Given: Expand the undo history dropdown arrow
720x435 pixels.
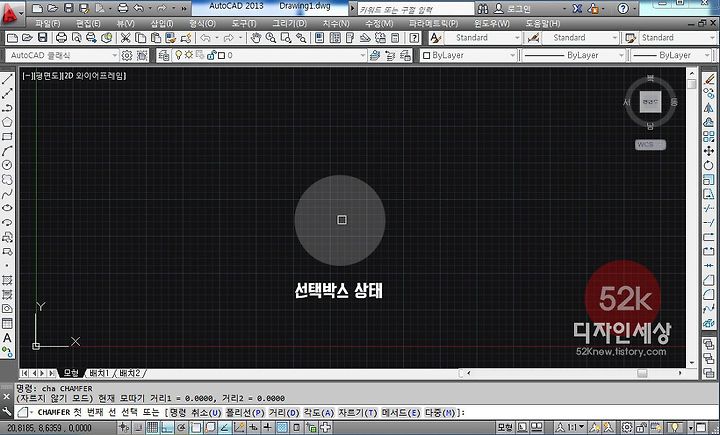Looking at the screenshot, I should coord(216,38).
